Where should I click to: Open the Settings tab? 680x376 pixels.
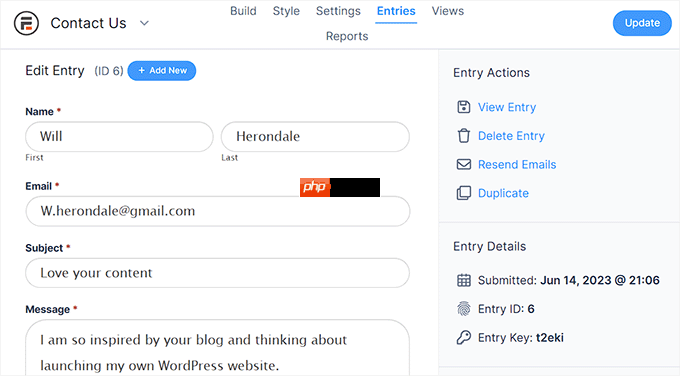(x=338, y=11)
